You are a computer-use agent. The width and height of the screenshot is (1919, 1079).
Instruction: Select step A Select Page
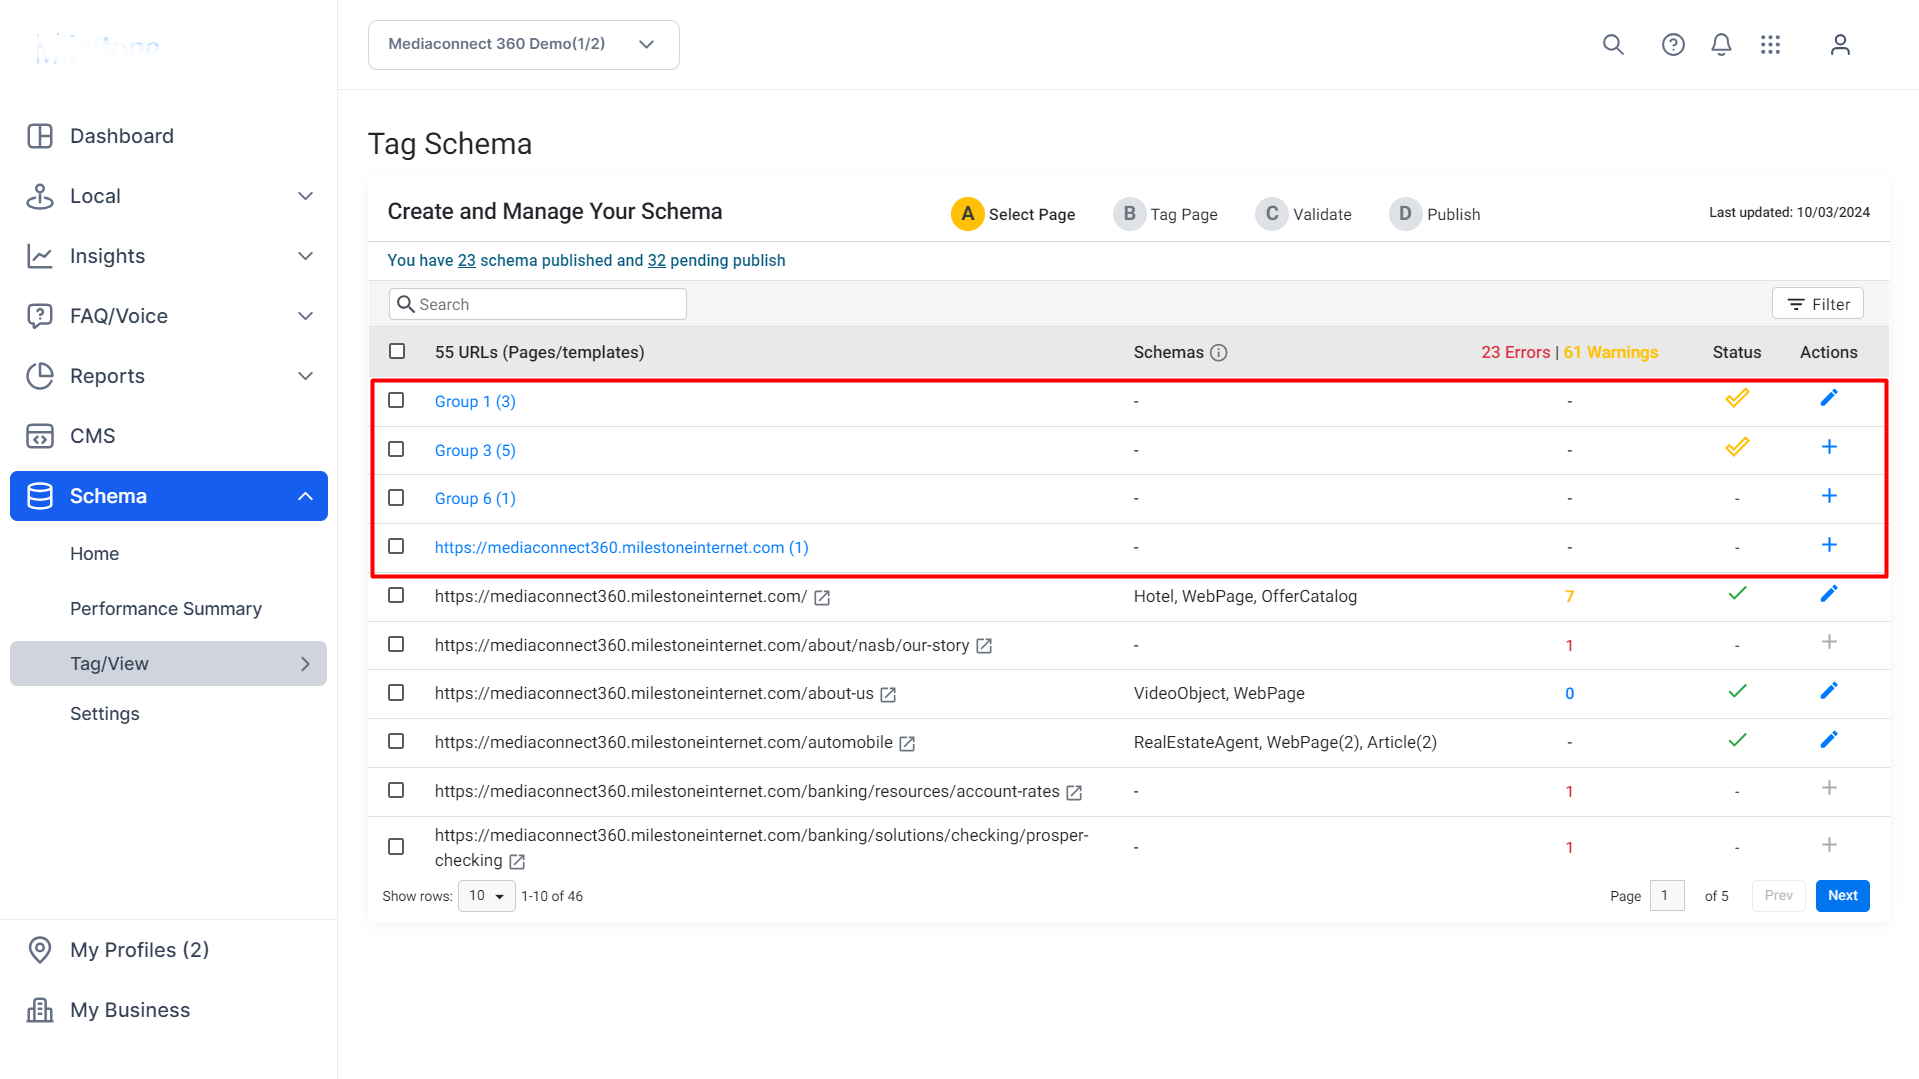(1013, 214)
